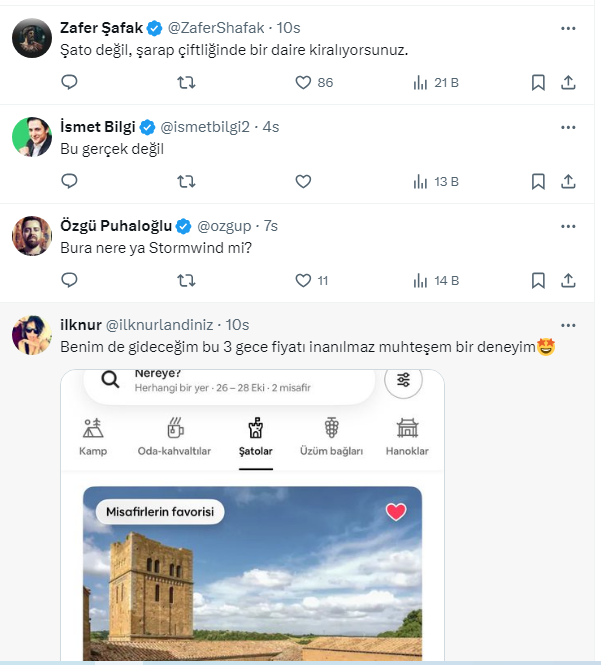The image size is (601, 665).
Task: Open more options on İsmet Bilgi's tweet
Action: pos(568,128)
